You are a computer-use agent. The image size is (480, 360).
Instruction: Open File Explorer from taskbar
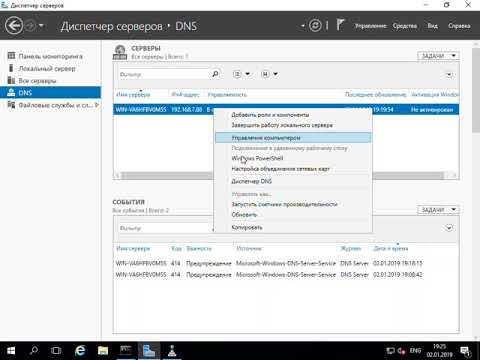tap(103, 351)
